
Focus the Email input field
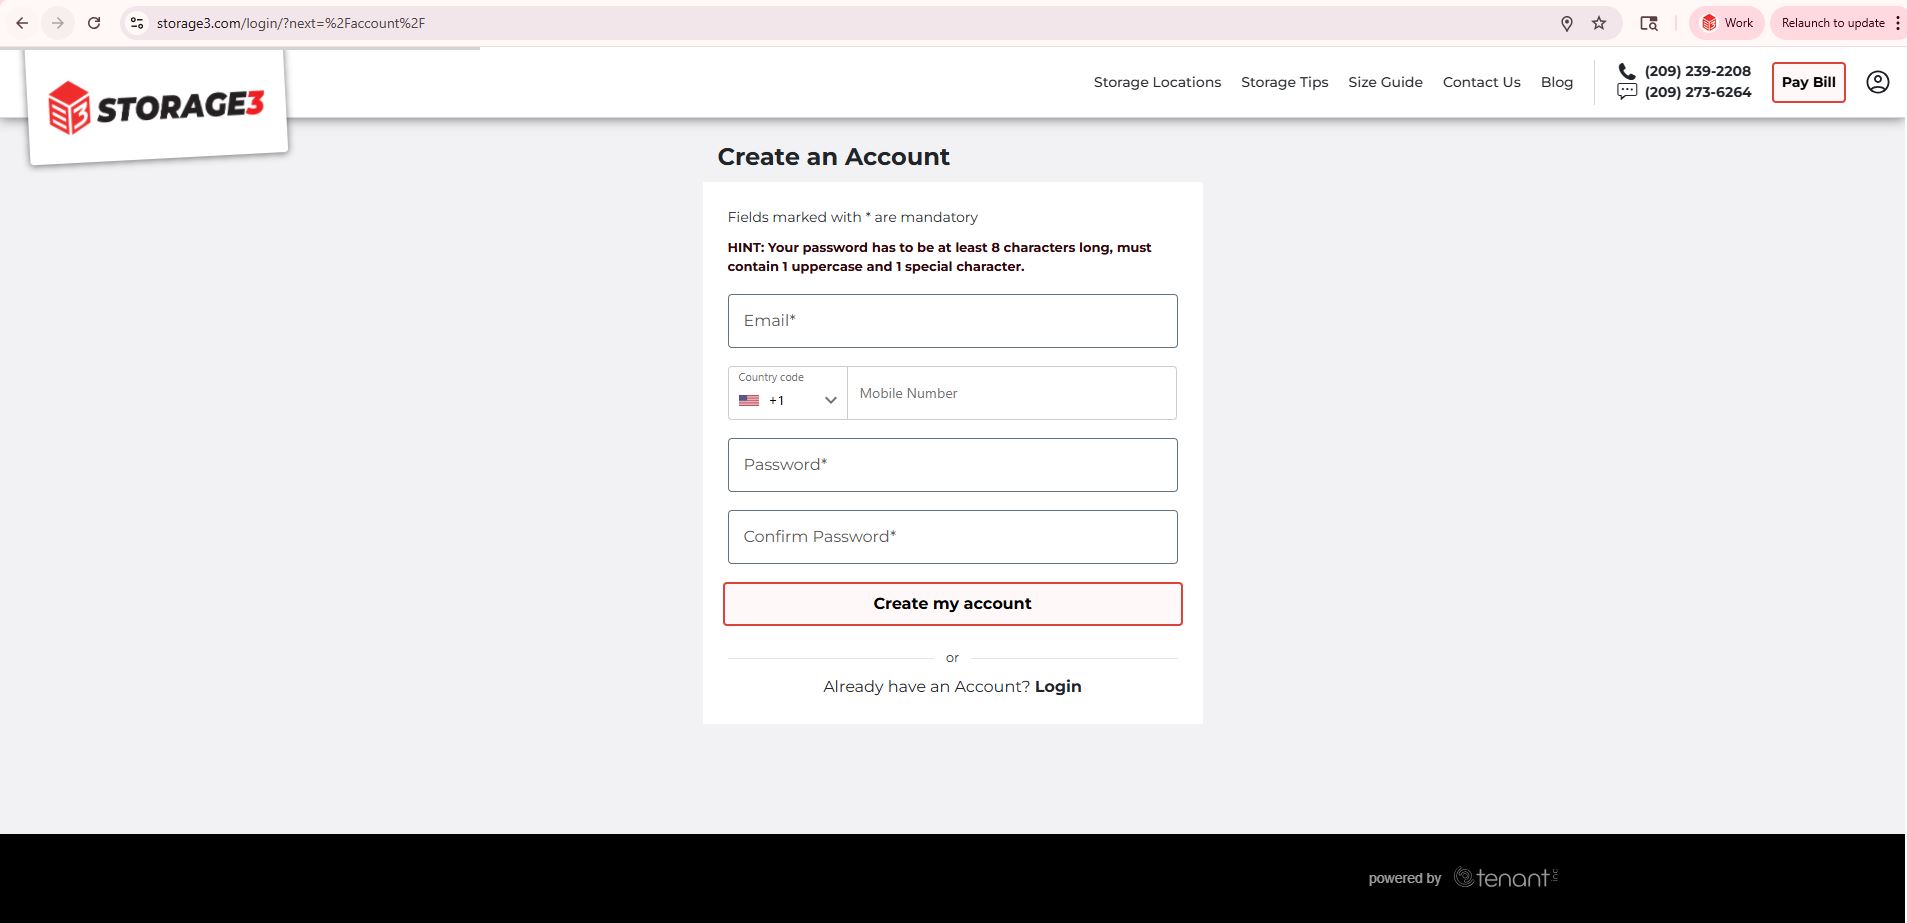[x=952, y=321]
